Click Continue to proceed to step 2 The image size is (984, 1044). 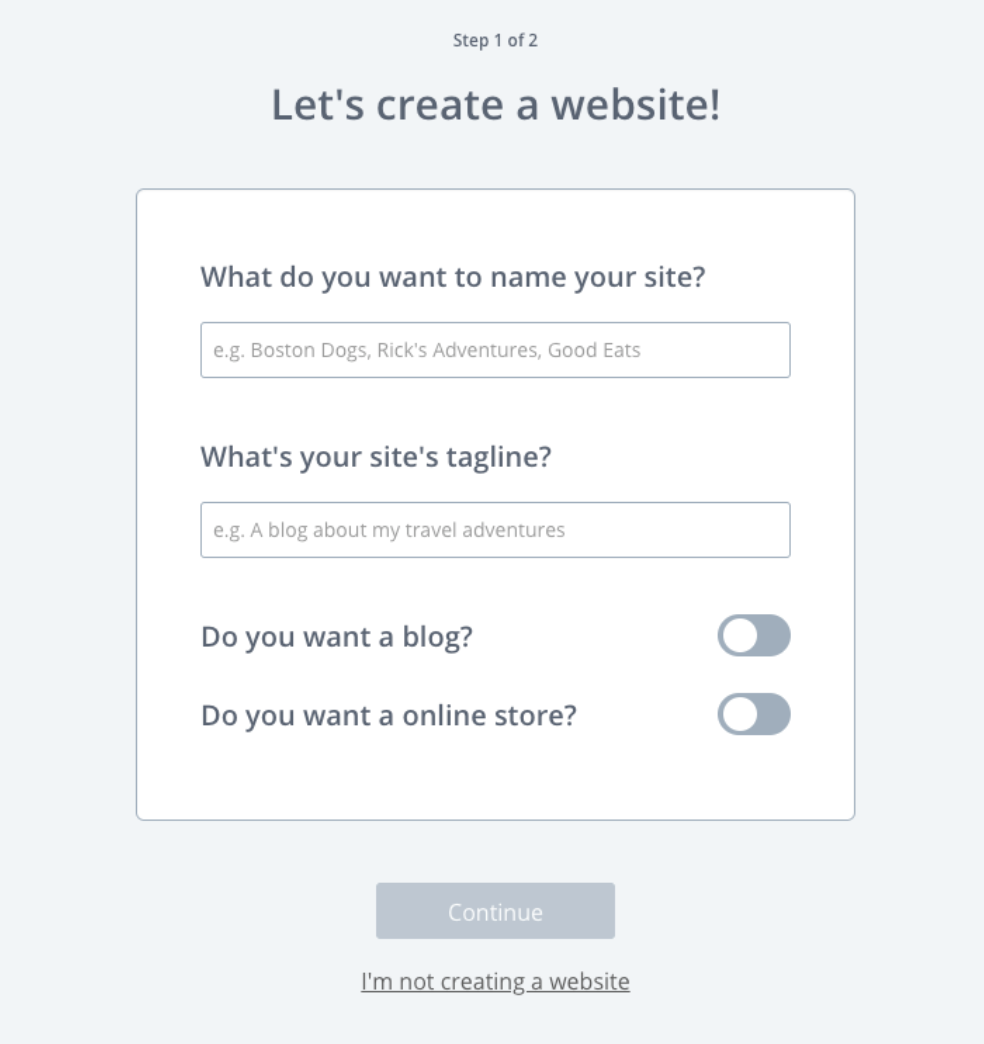coord(494,910)
